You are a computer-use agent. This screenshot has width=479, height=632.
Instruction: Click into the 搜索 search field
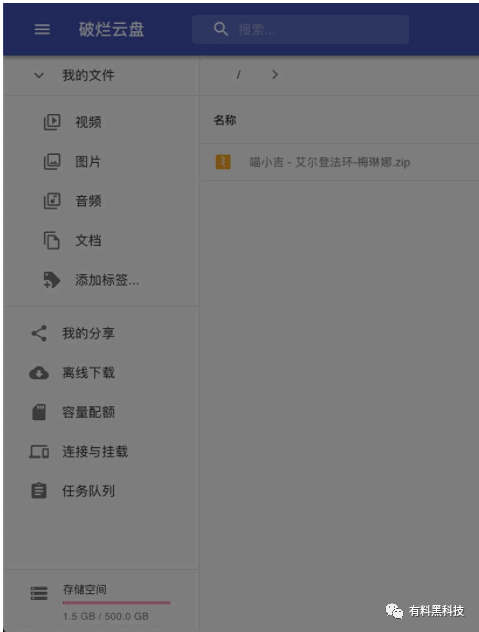300,29
